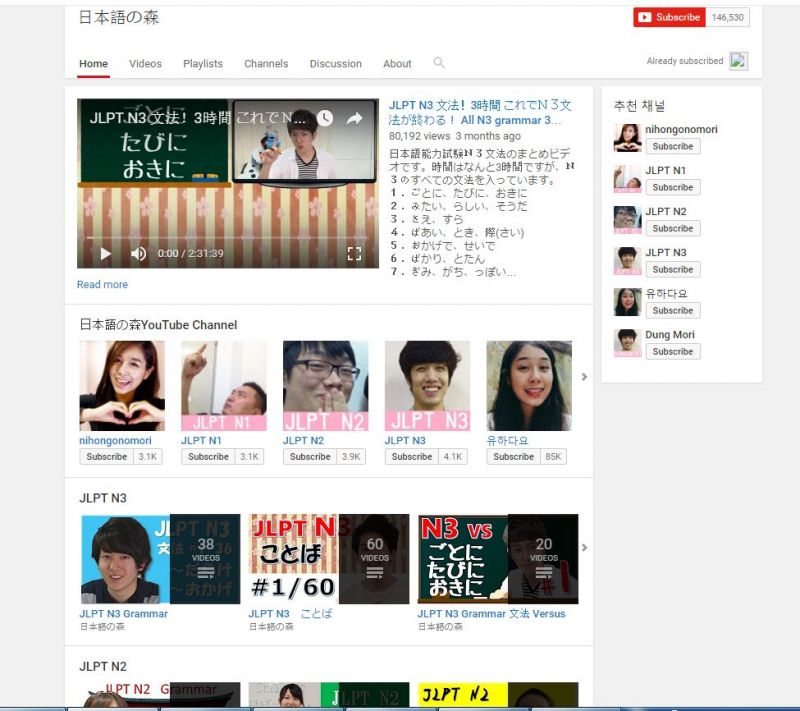The image size is (800, 711).
Task: Enter fullscreen mode on video player
Action: click(354, 253)
